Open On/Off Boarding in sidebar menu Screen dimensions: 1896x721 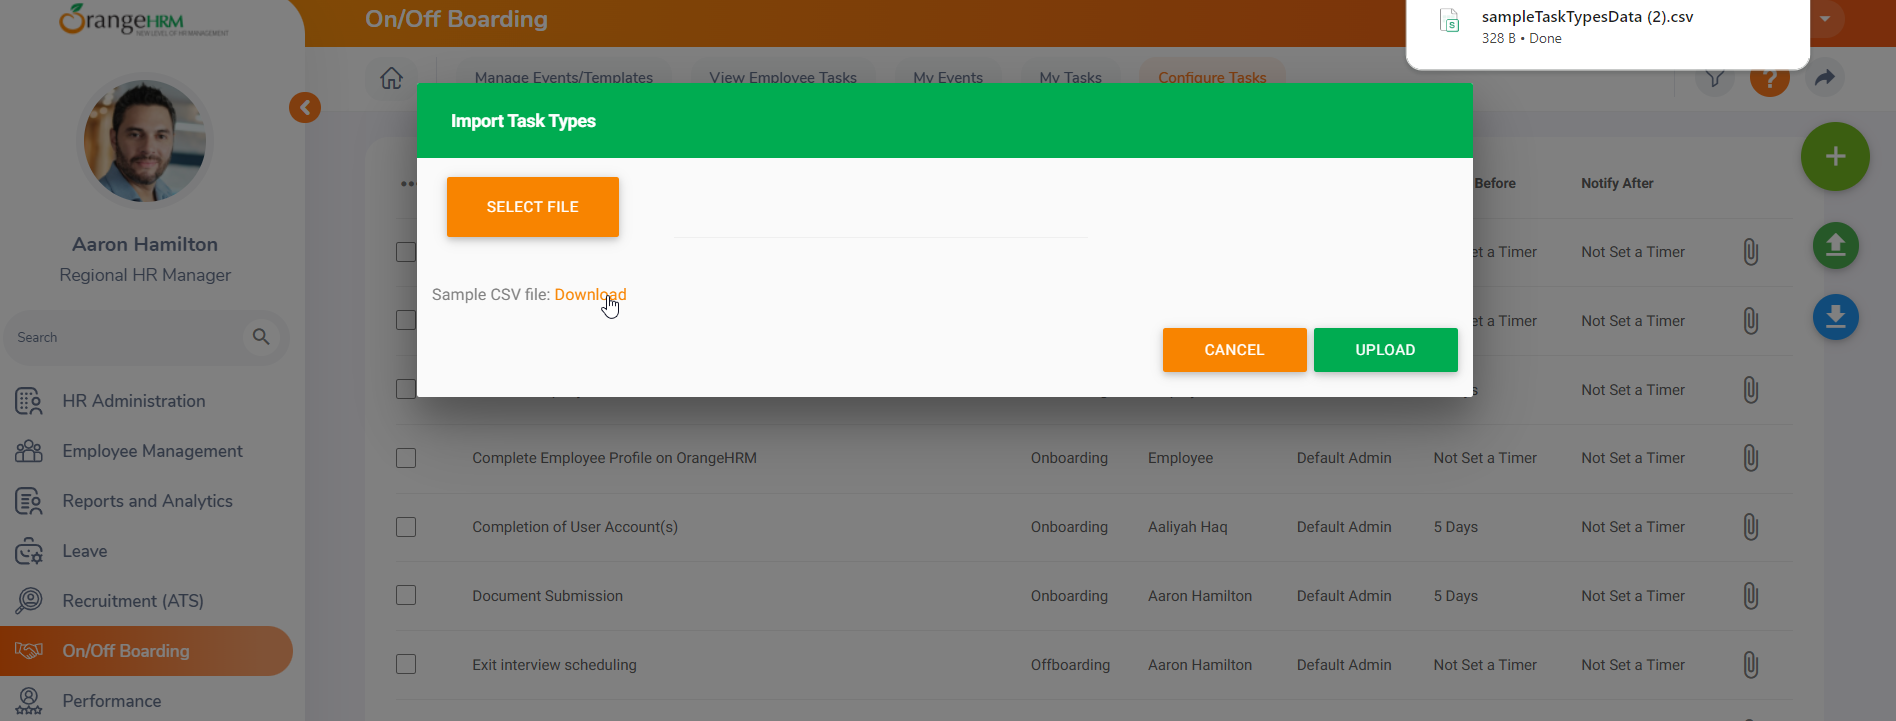point(126,651)
